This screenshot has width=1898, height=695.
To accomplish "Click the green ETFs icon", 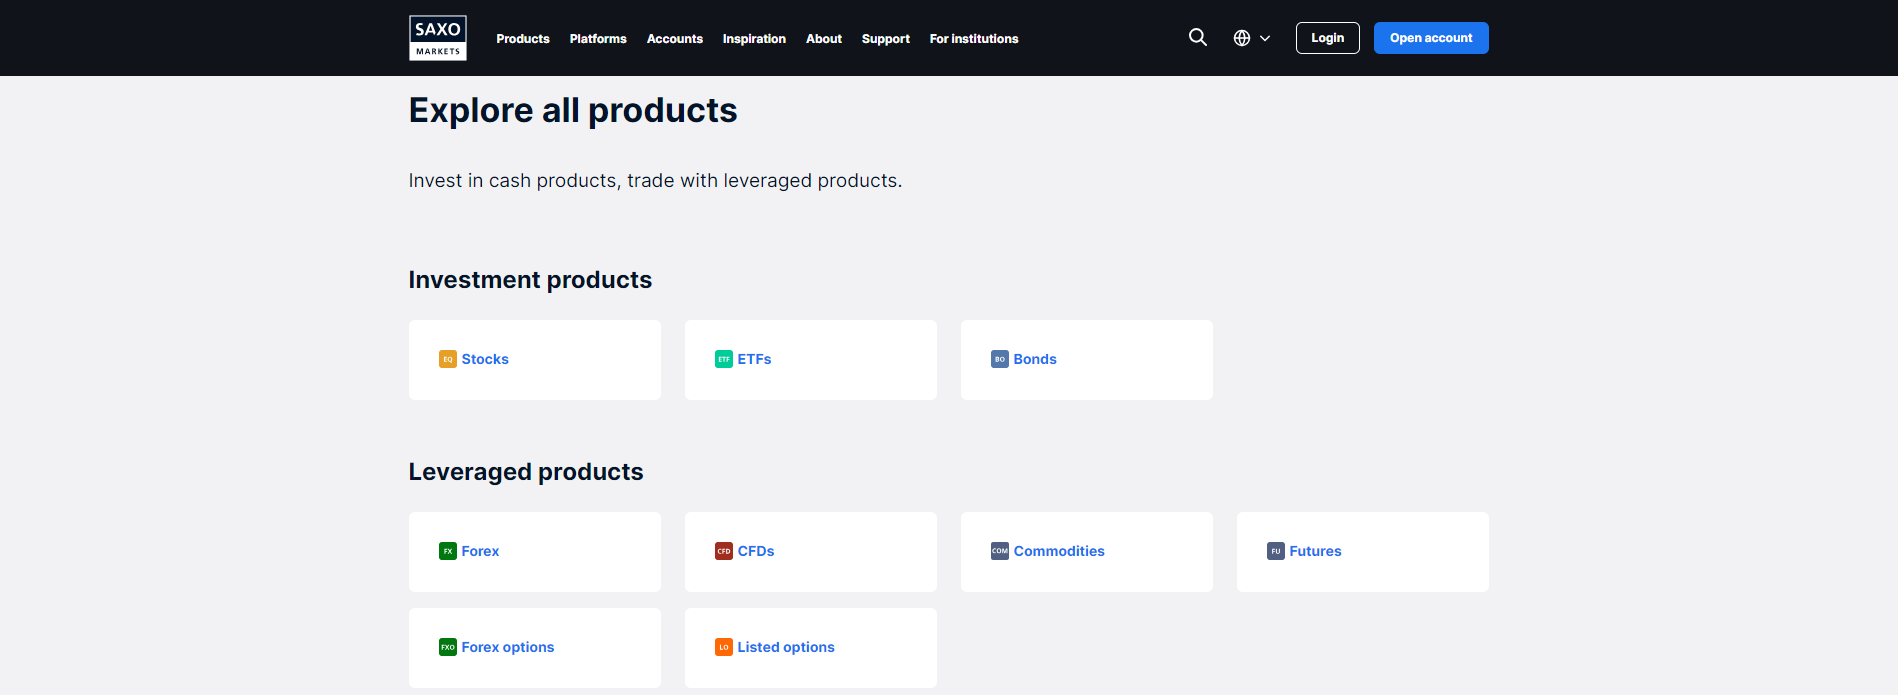I will click(x=724, y=359).
